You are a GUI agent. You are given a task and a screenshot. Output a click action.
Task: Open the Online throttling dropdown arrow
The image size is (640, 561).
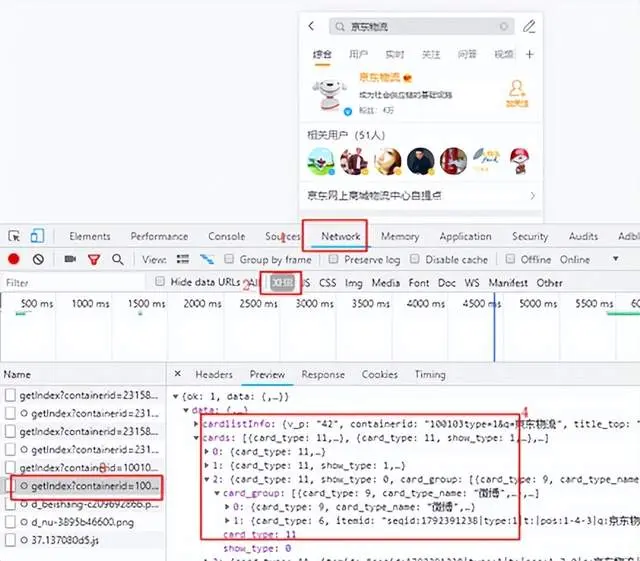coord(616,259)
